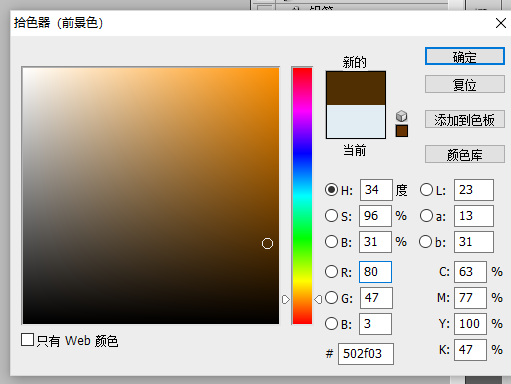511x384 pixels.
Task: Click the Lab a field showing 13
Action: [474, 216]
